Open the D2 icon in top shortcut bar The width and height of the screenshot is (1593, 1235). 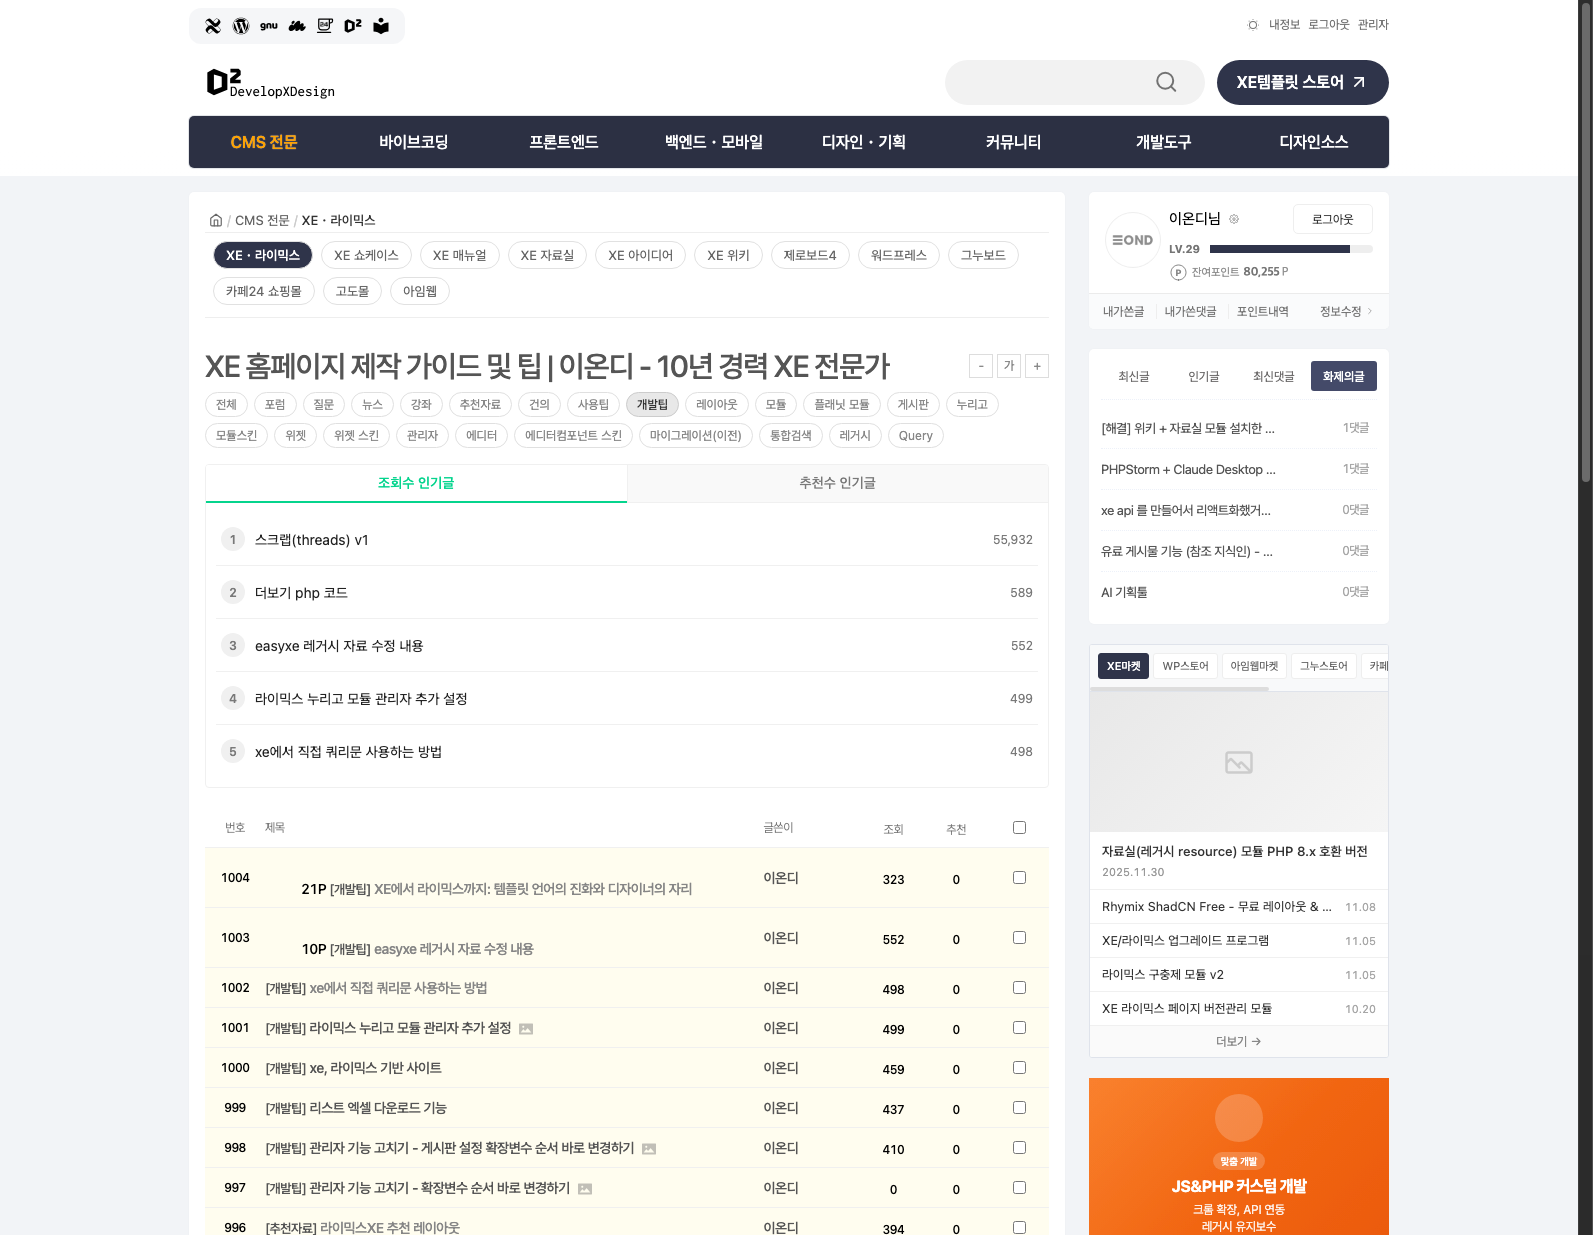tap(353, 26)
